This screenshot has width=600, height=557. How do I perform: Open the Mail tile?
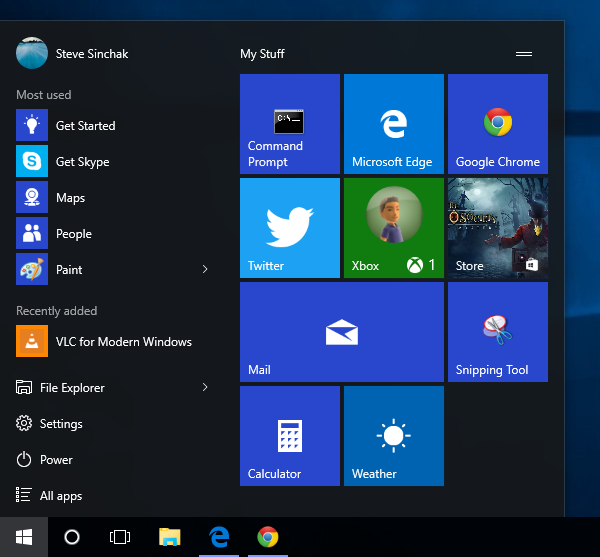click(x=341, y=332)
